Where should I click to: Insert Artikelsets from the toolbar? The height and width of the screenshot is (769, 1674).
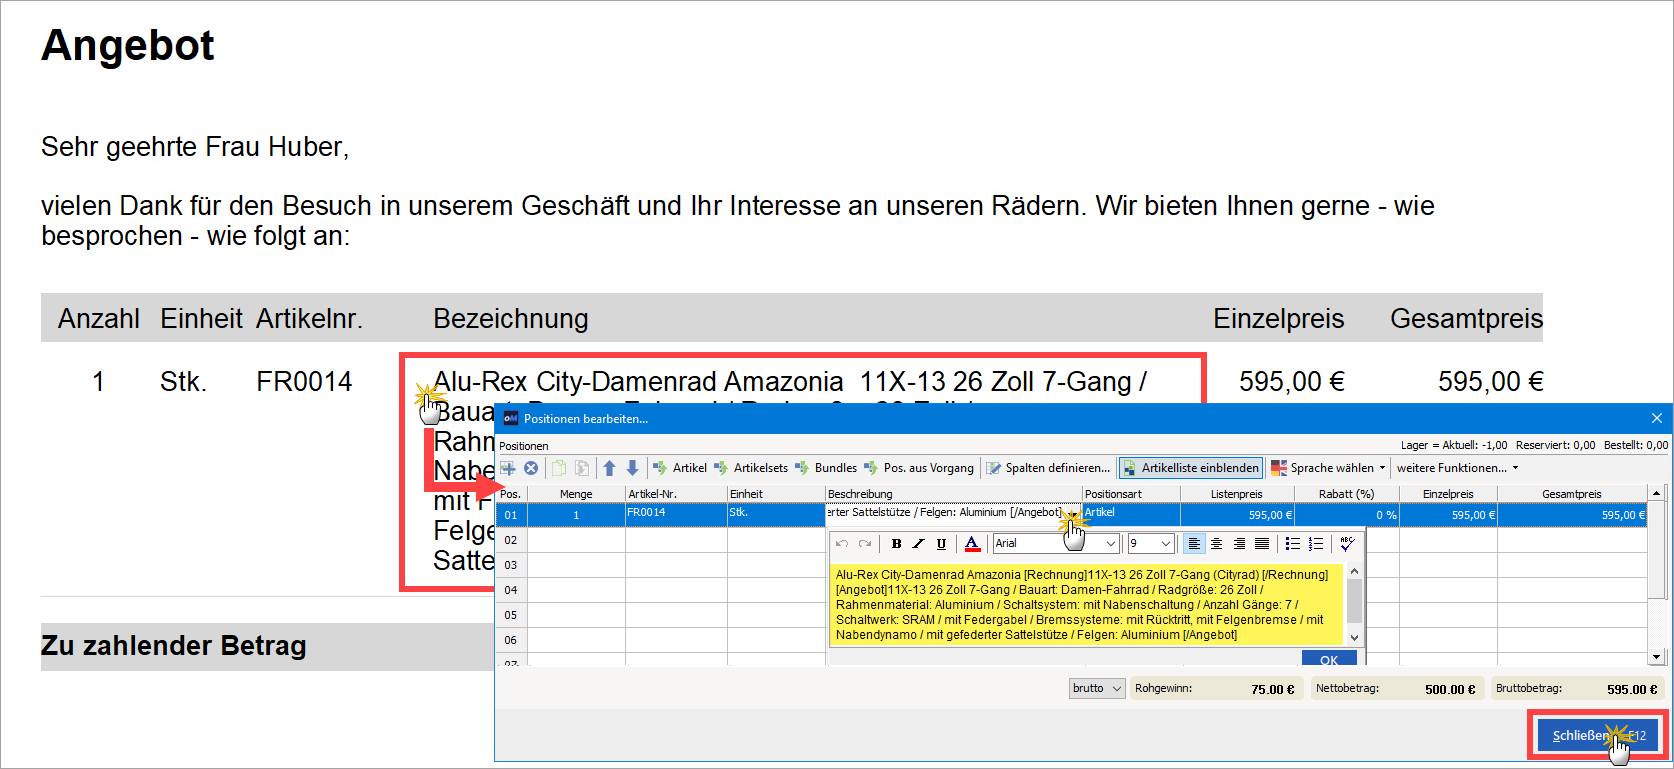point(750,468)
